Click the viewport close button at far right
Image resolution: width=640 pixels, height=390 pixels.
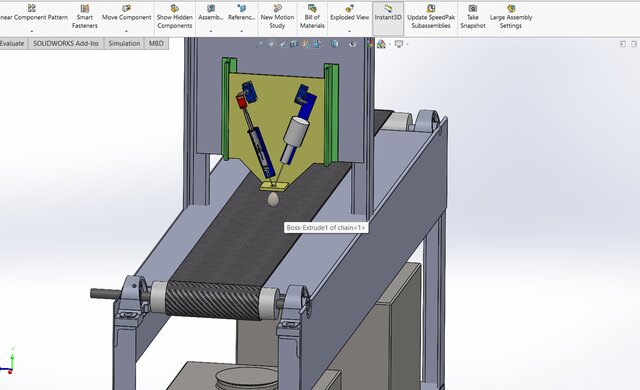point(634,44)
